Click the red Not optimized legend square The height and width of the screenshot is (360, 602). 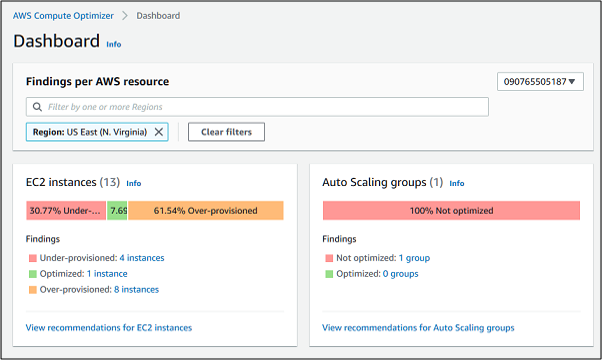tap(329, 258)
